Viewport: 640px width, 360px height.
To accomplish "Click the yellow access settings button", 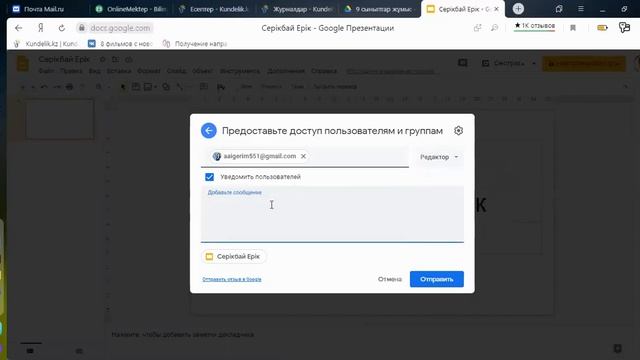I will 584,64.
